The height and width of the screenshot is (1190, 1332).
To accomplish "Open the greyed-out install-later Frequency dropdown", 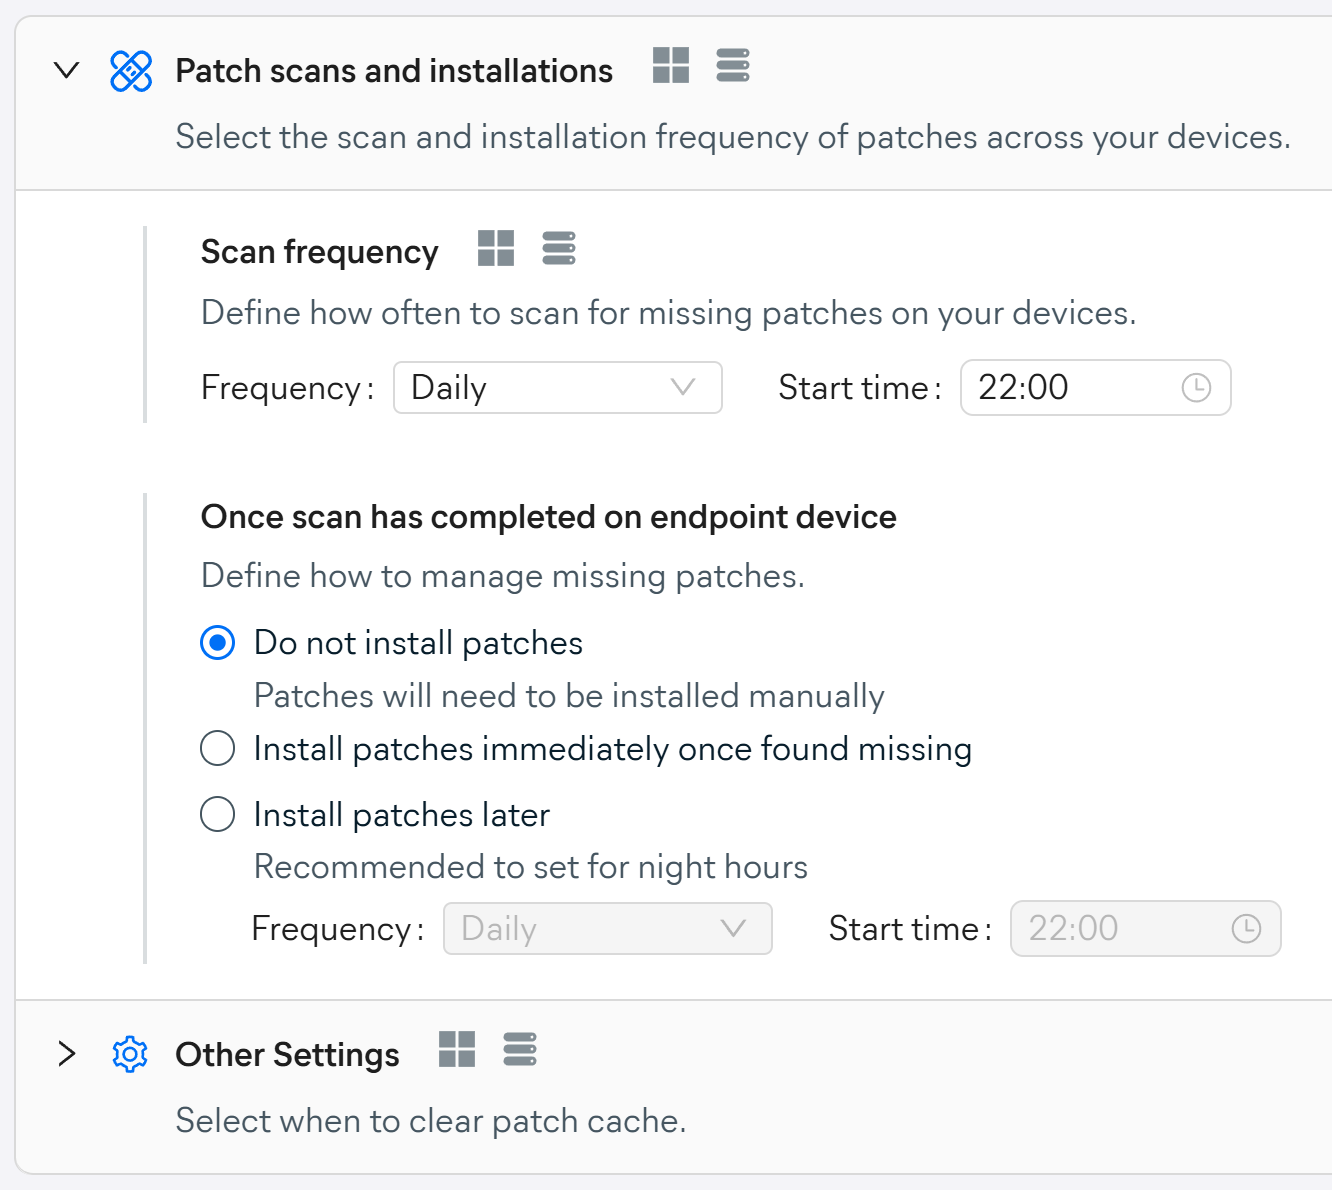I will [607, 929].
